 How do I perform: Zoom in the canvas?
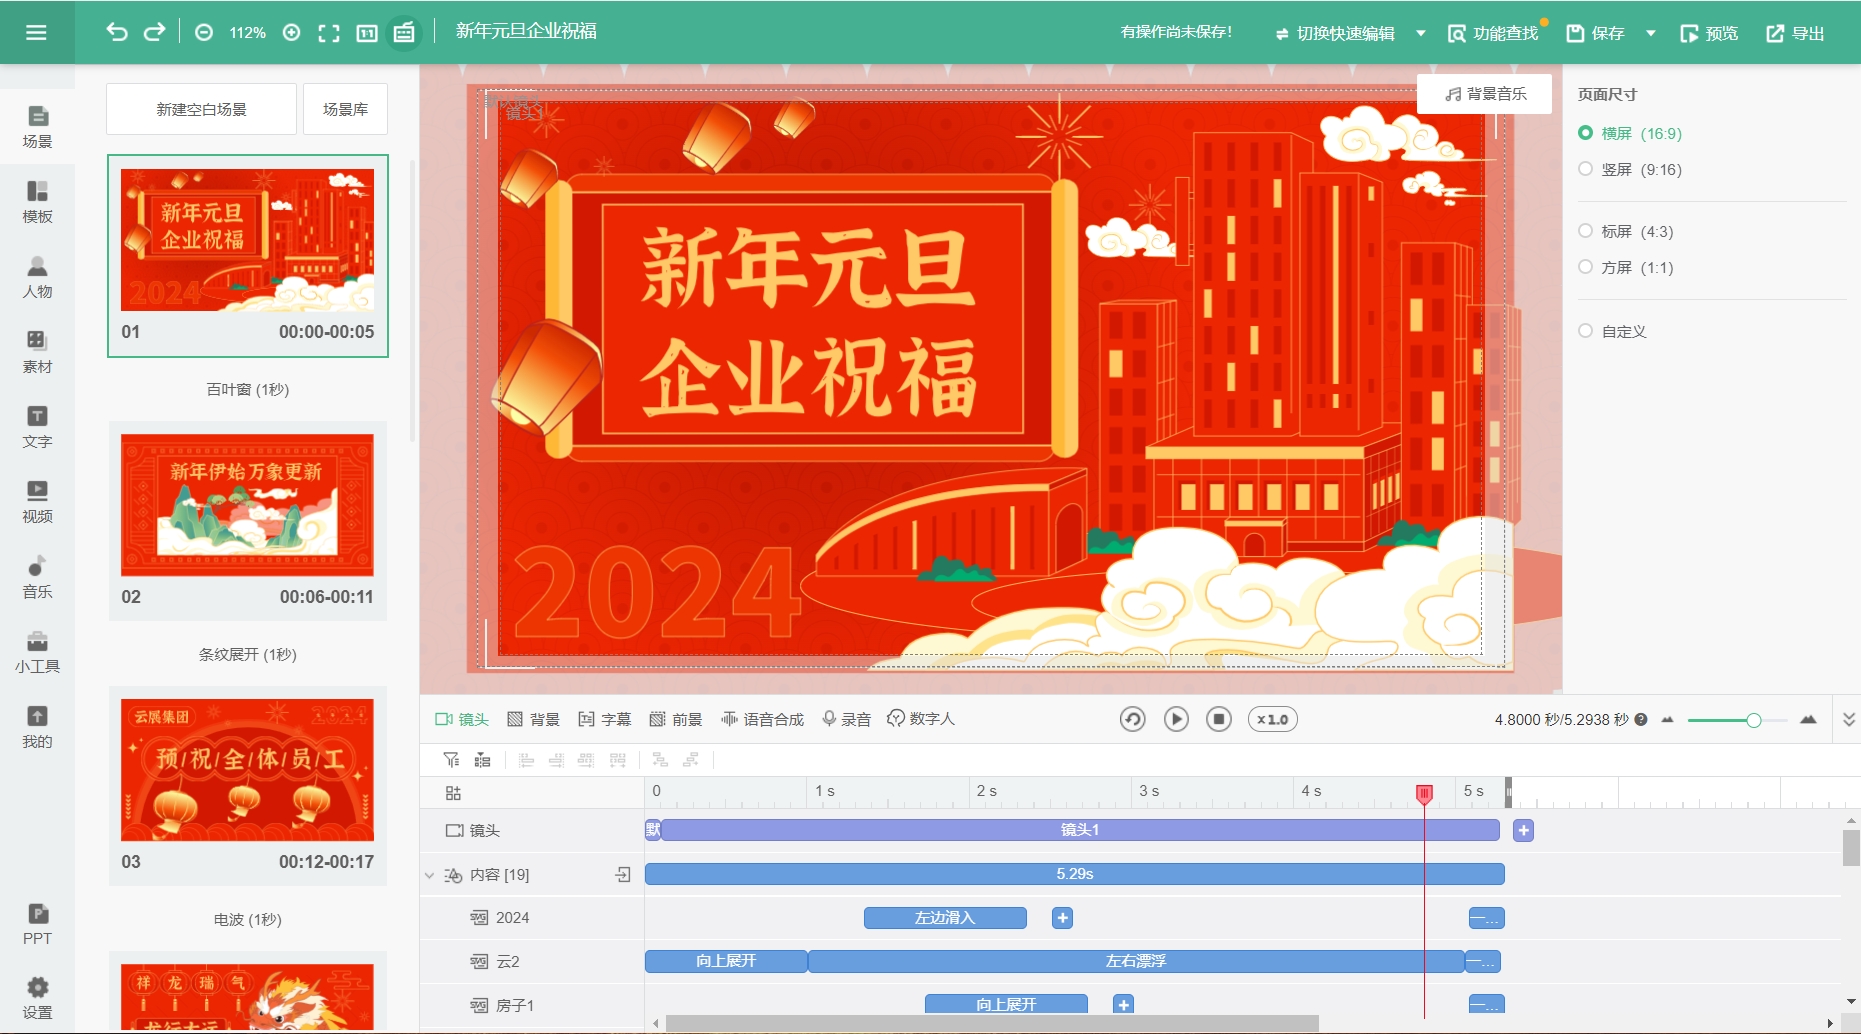(x=292, y=33)
